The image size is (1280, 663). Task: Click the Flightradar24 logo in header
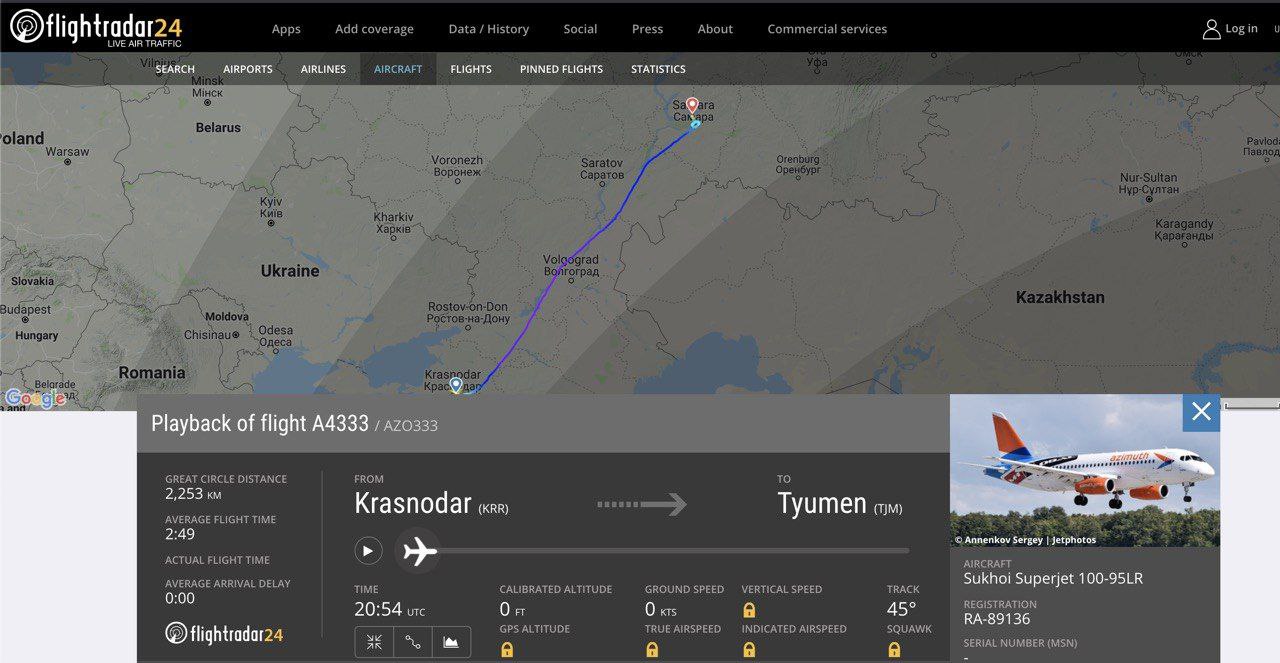(97, 28)
